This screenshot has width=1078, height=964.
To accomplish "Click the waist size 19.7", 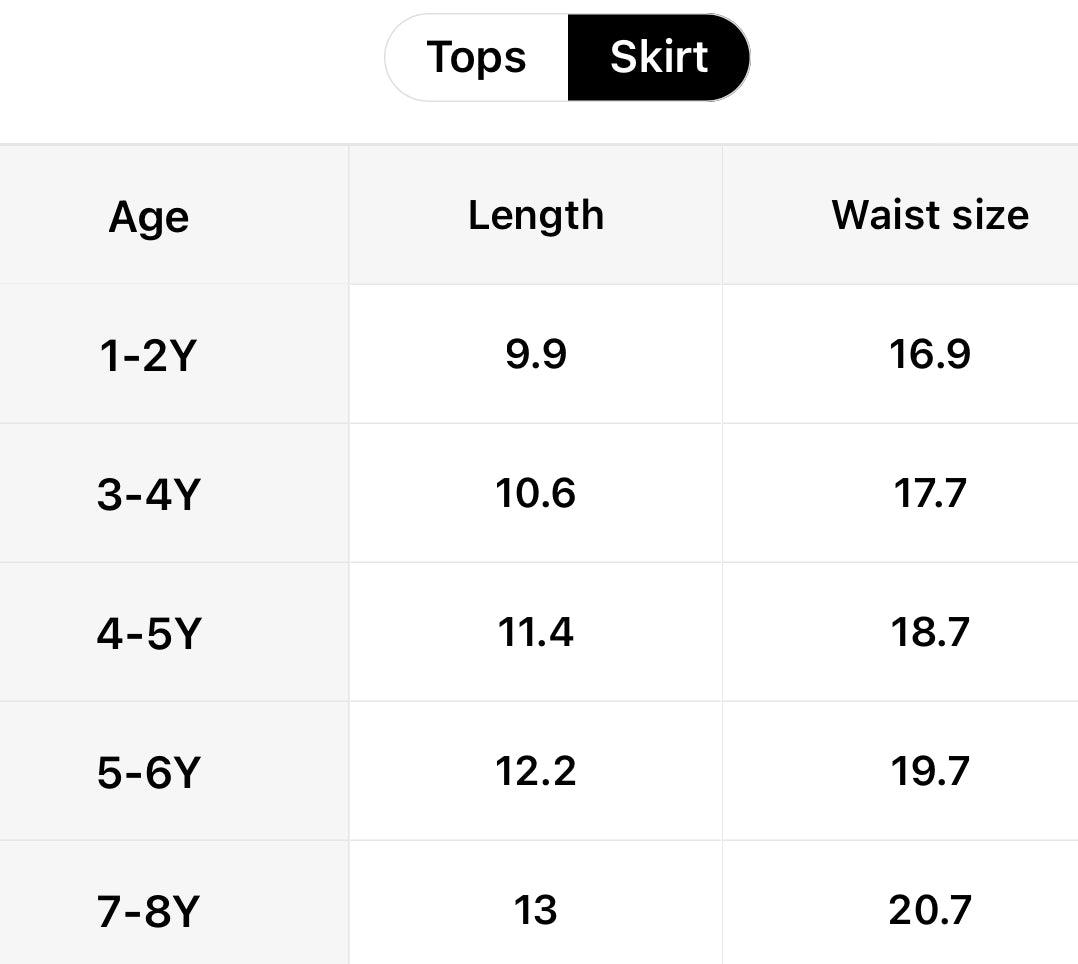I will coord(930,771).
